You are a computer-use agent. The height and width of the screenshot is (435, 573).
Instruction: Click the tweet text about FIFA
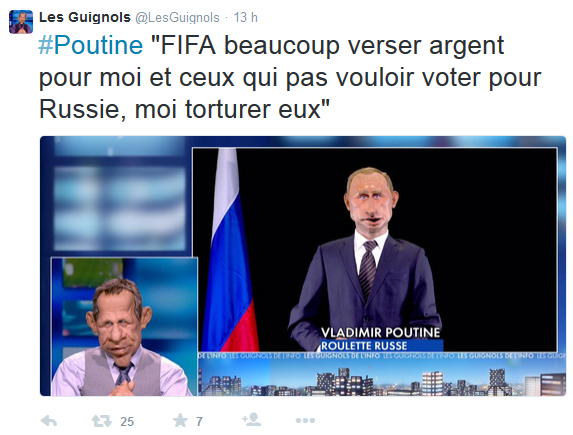(x=290, y=77)
